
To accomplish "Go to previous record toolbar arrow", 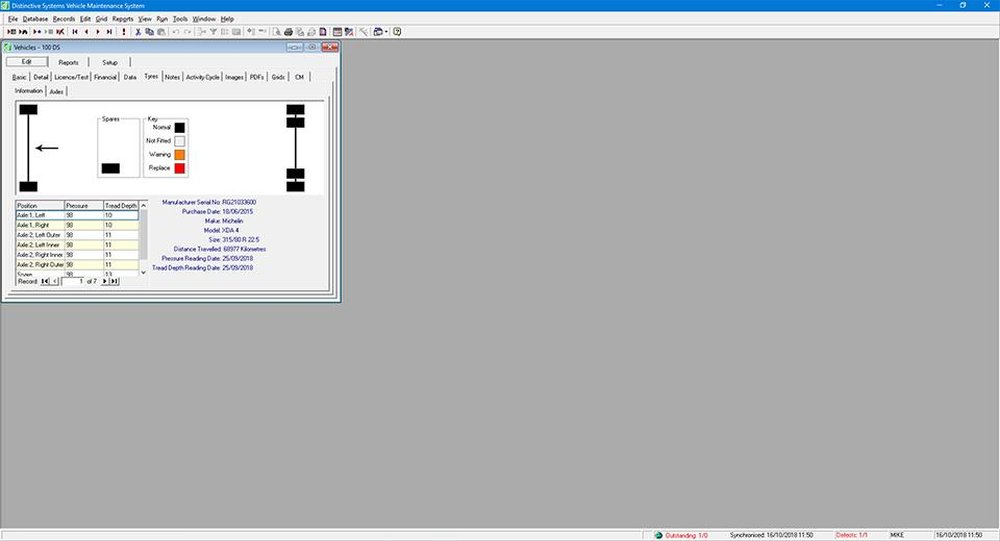I will point(86,31).
